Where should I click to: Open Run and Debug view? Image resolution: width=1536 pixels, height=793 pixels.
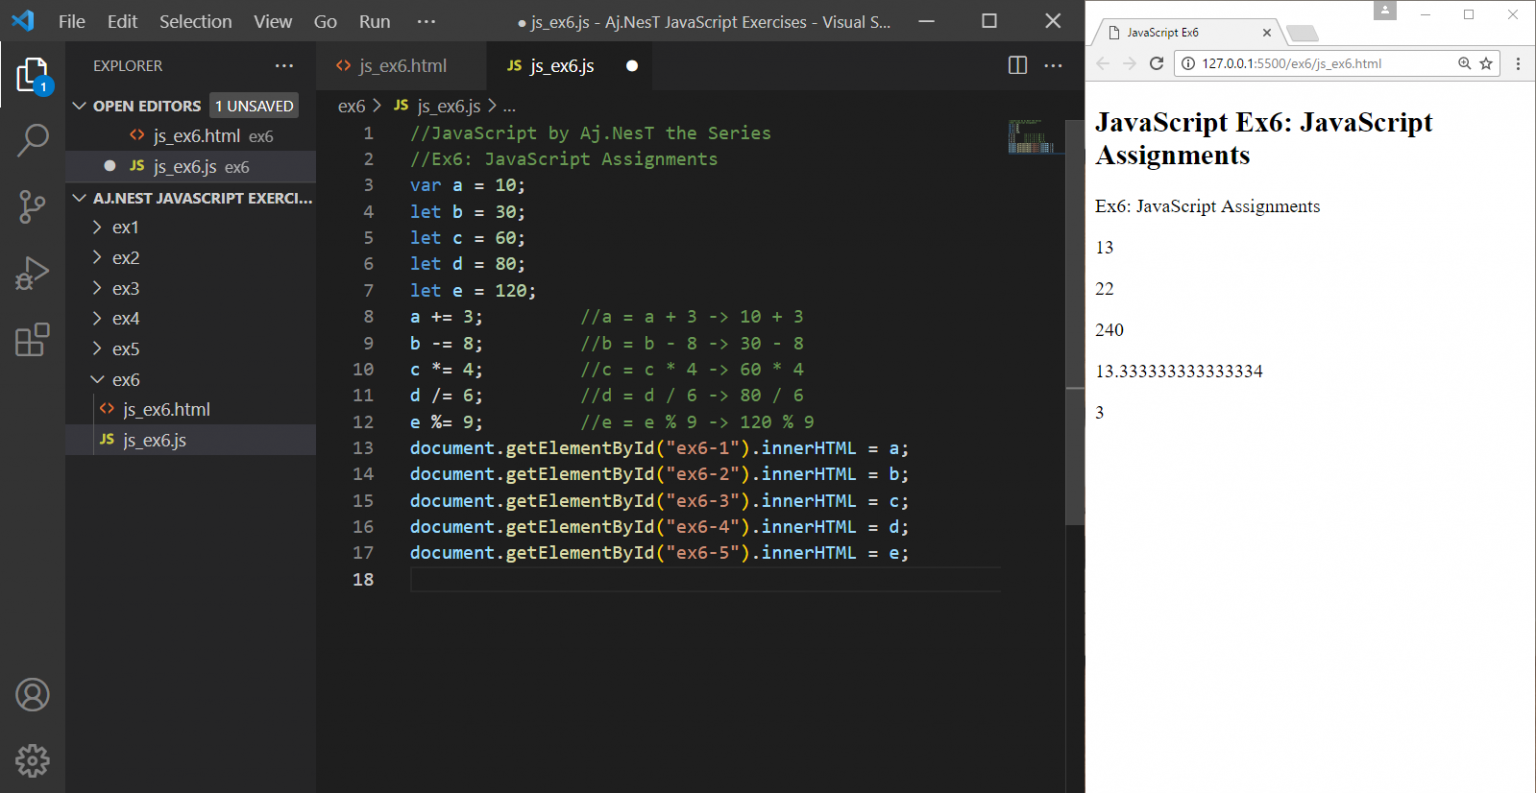point(32,273)
